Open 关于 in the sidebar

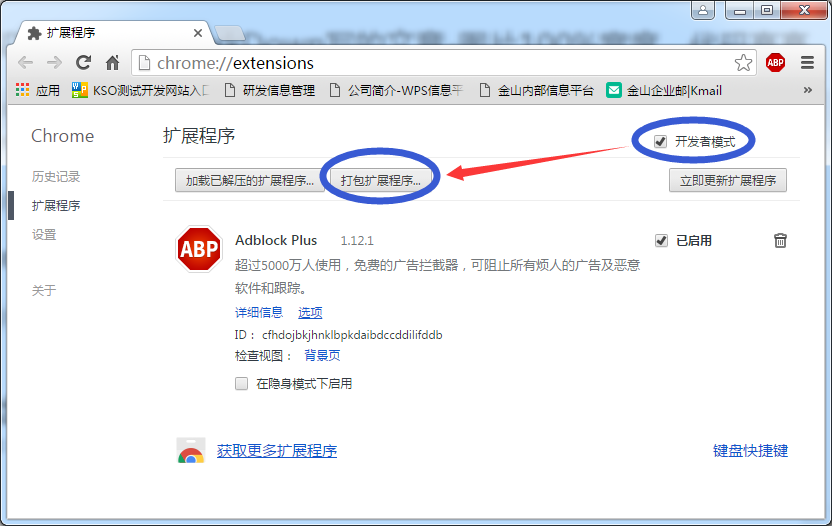coord(44,290)
